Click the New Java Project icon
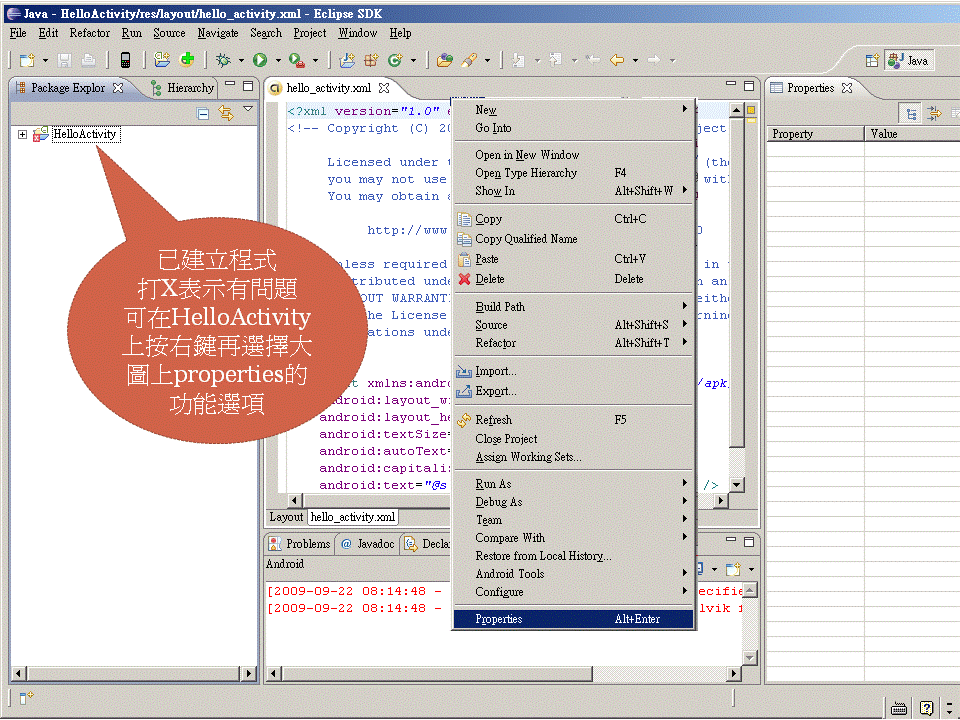 tap(347, 60)
